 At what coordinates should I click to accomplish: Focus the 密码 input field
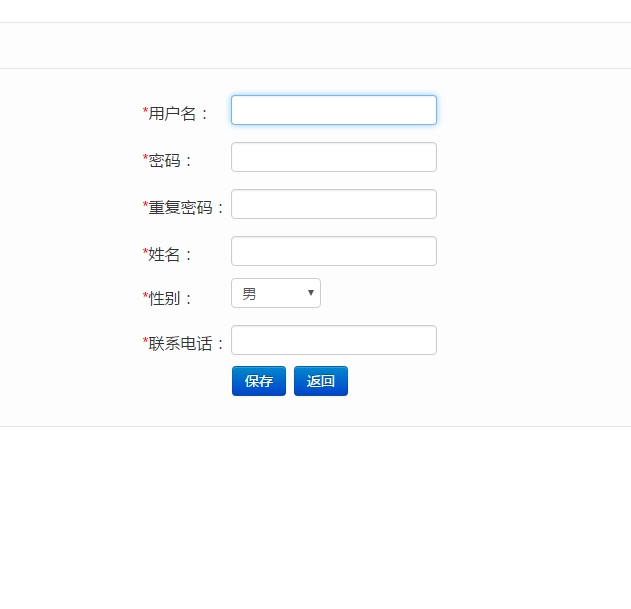tap(334, 157)
